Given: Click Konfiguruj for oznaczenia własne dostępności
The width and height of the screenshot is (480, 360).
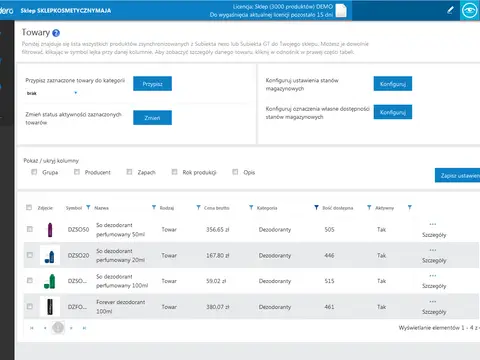Looking at the screenshot, I should pyautogui.click(x=393, y=112).
